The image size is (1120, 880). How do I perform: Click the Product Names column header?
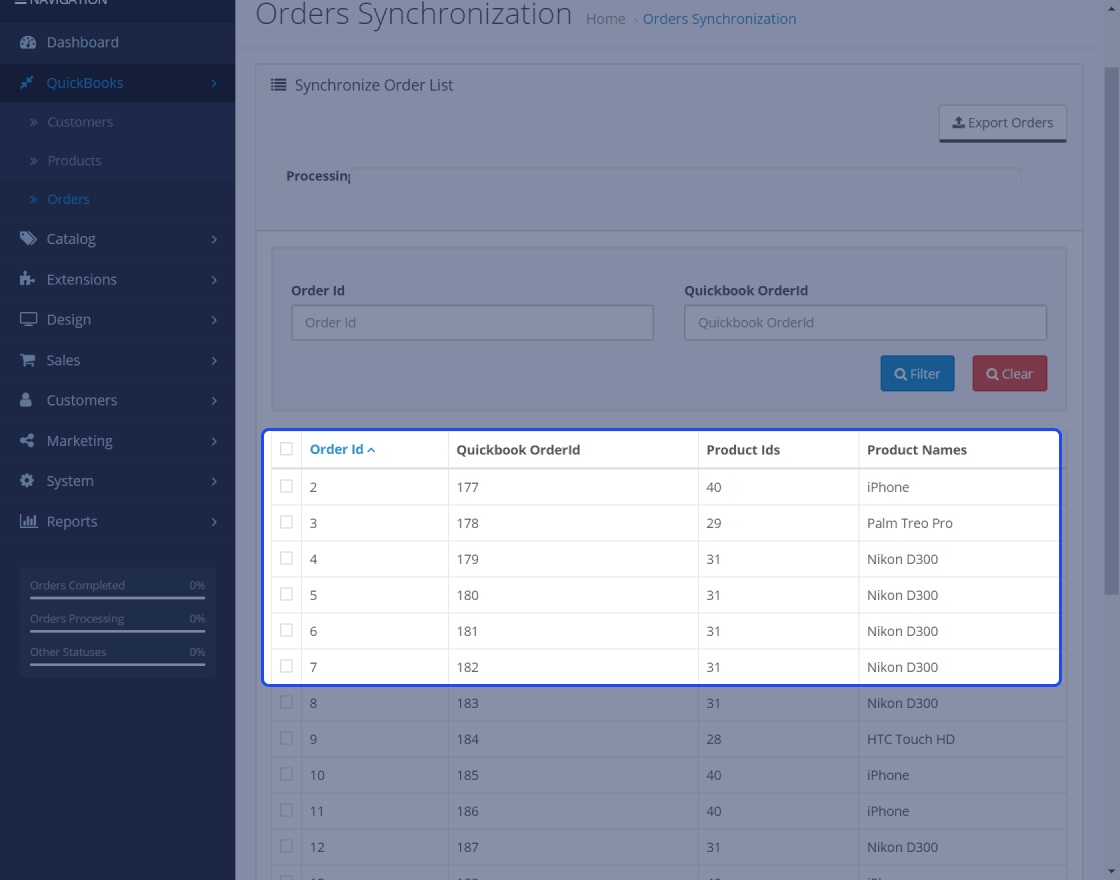coord(916,450)
